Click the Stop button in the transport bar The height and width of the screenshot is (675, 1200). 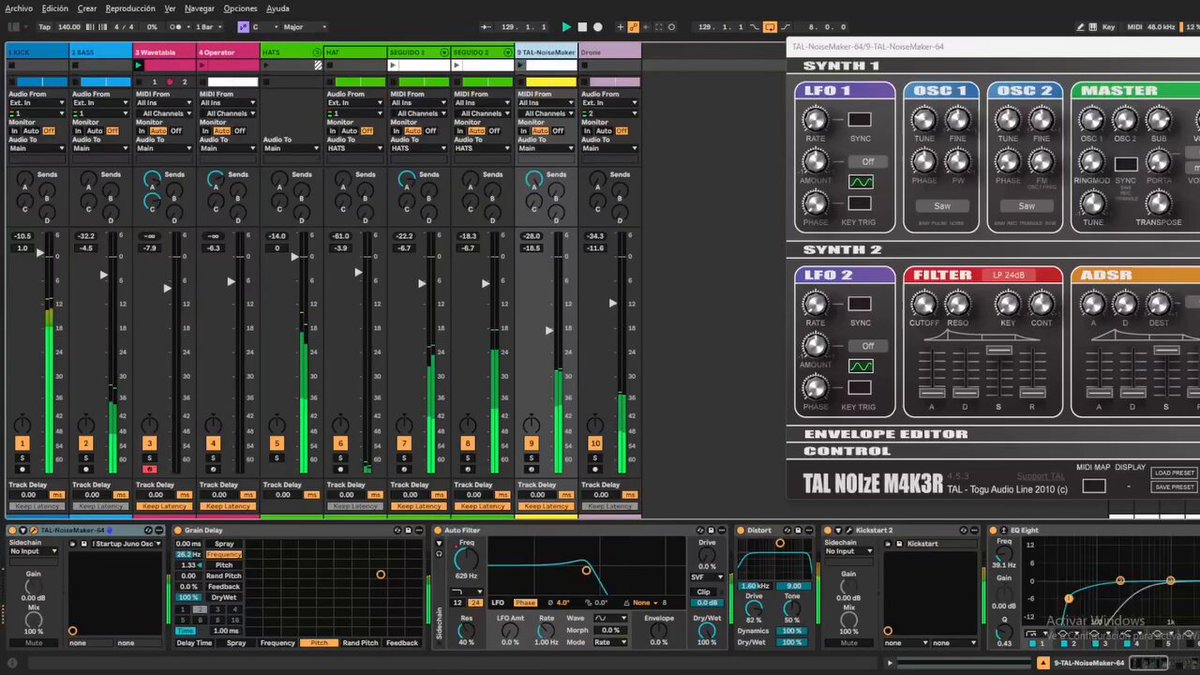tap(582, 27)
